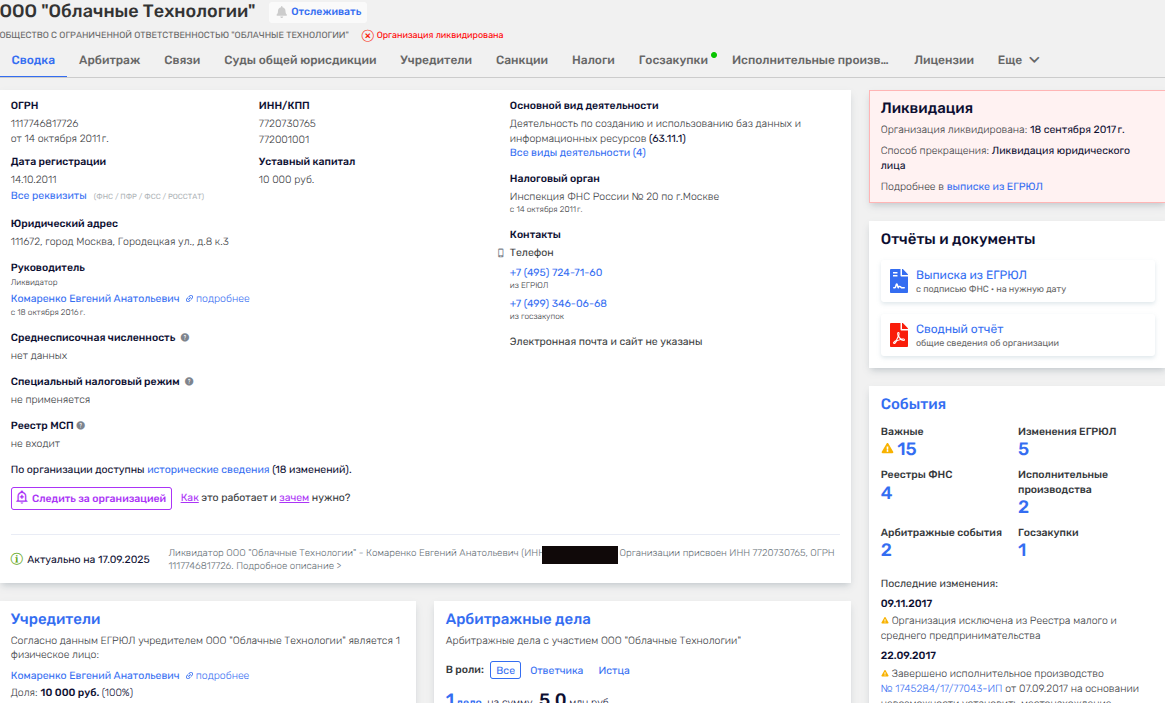This screenshot has height=703, width=1165.
Task: Click the Следить за организацией button
Action: point(90,498)
